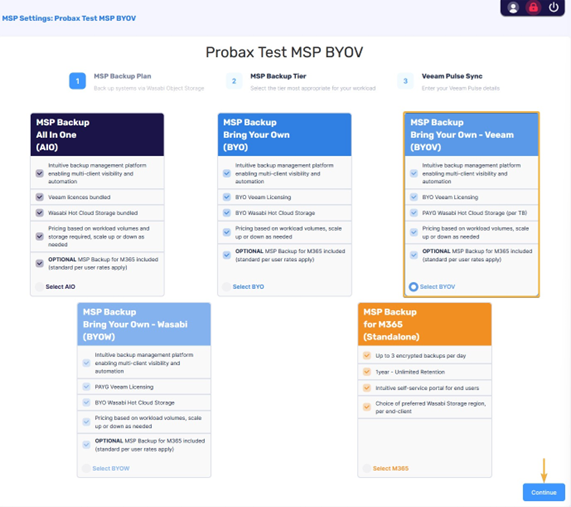The height and width of the screenshot is (507, 571).
Task: Toggle BYO Wasabi Hot Cloud Storage checkbox in BYO
Action: 227,213
